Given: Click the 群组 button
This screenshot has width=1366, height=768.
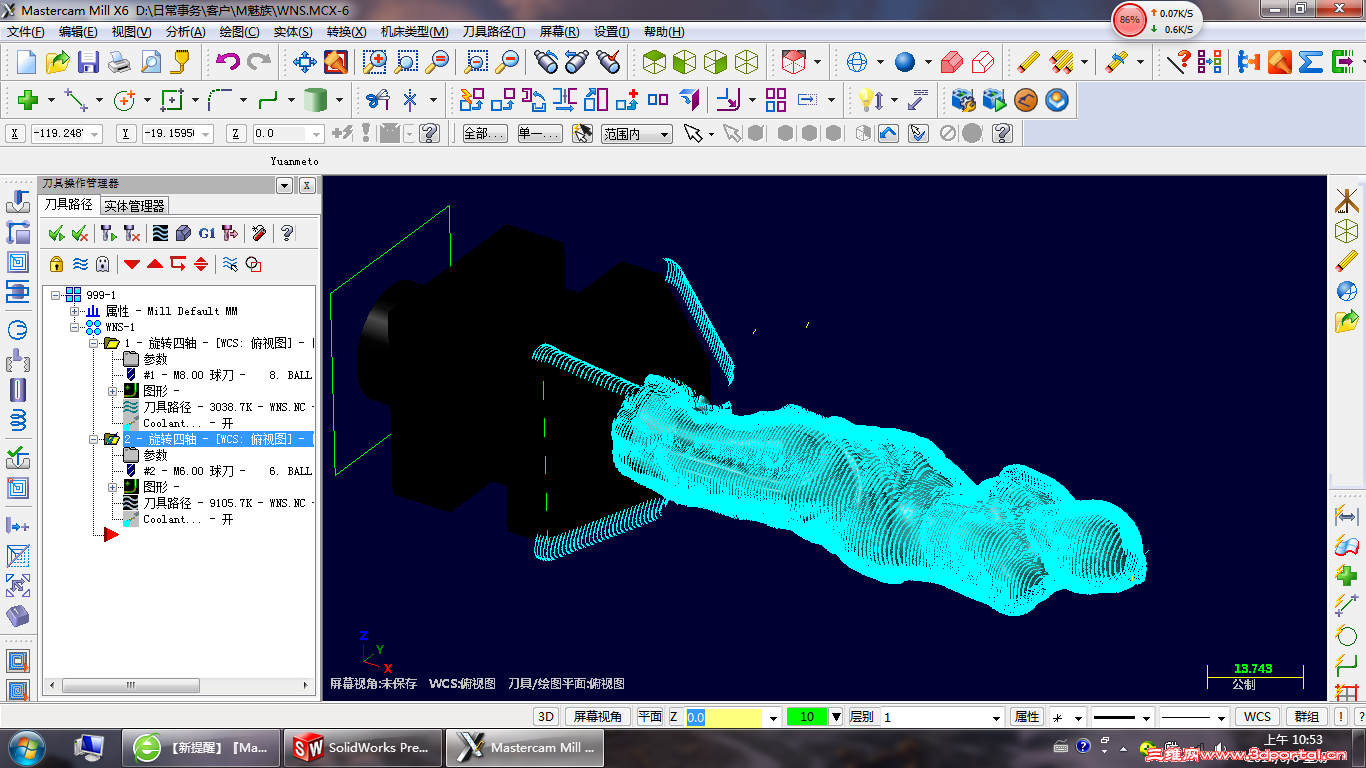Looking at the screenshot, I should click(1306, 717).
